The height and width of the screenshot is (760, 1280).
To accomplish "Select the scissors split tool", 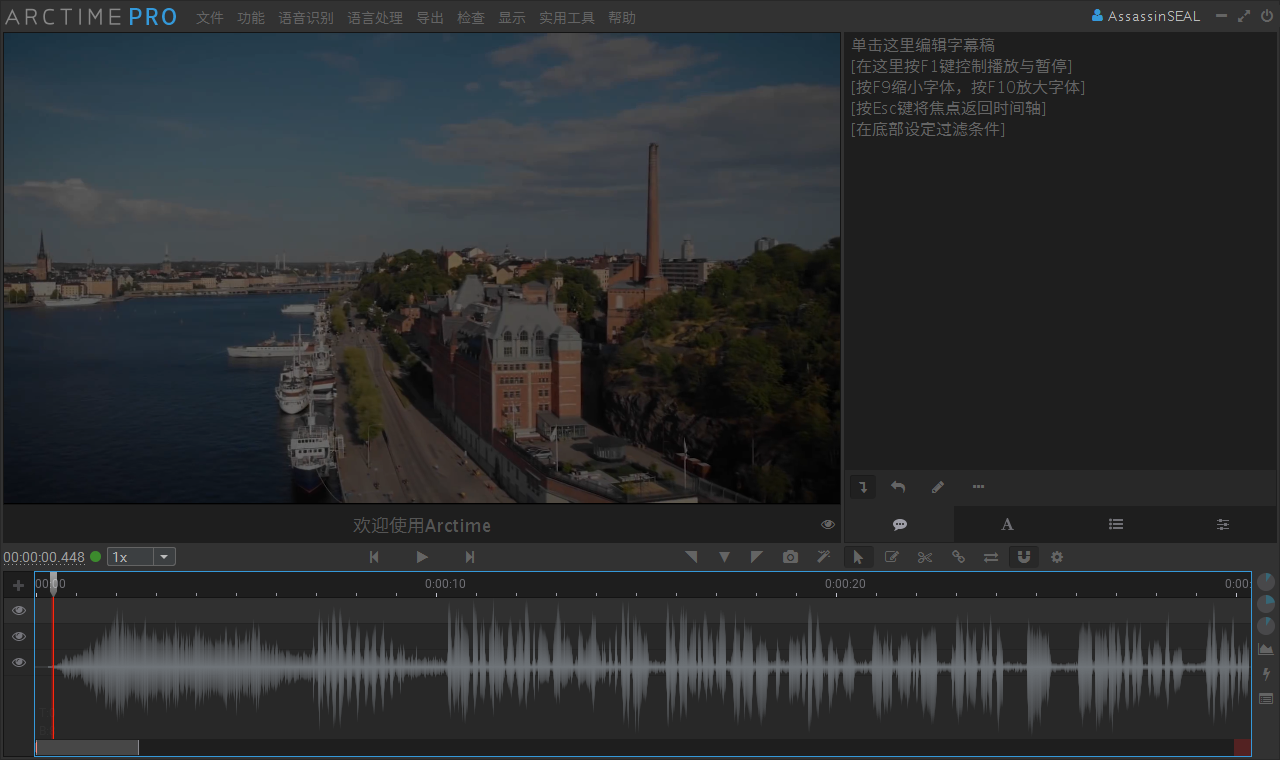I will pyautogui.click(x=925, y=557).
